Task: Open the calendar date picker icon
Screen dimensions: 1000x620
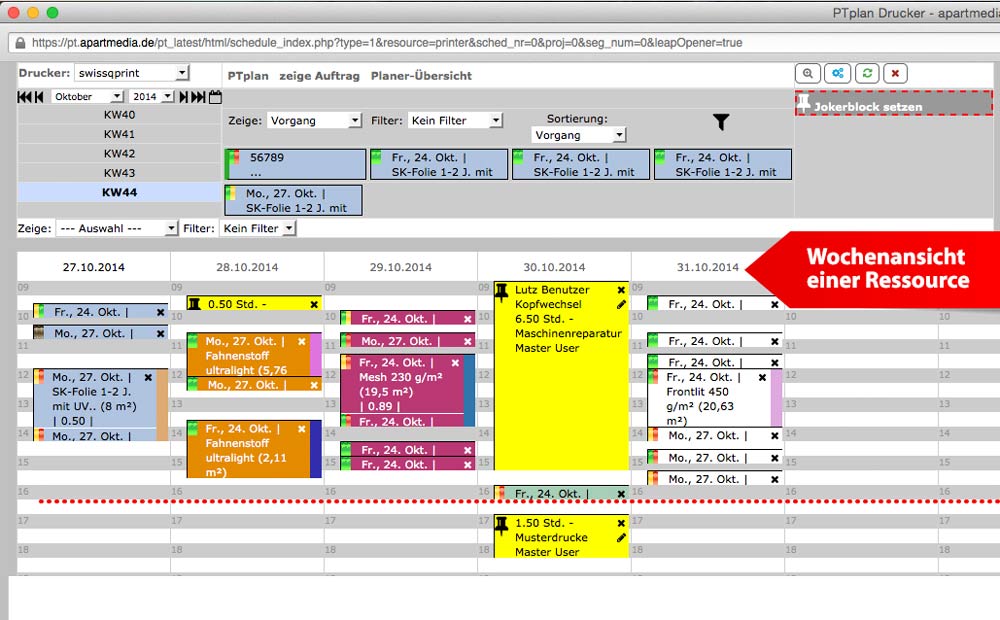Action: click(x=215, y=97)
